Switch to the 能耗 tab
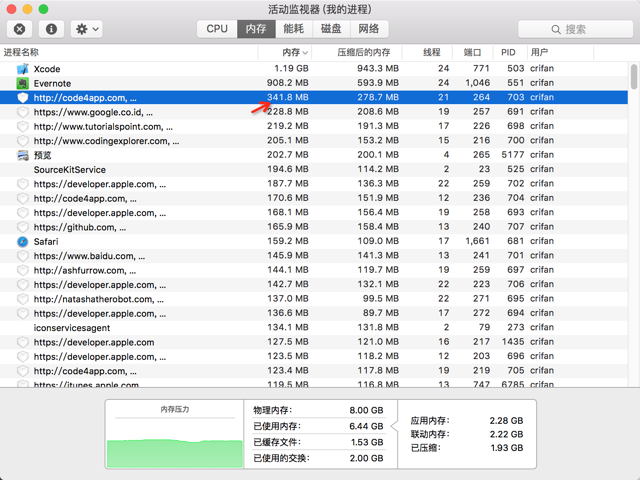This screenshot has width=640, height=480. (x=293, y=29)
